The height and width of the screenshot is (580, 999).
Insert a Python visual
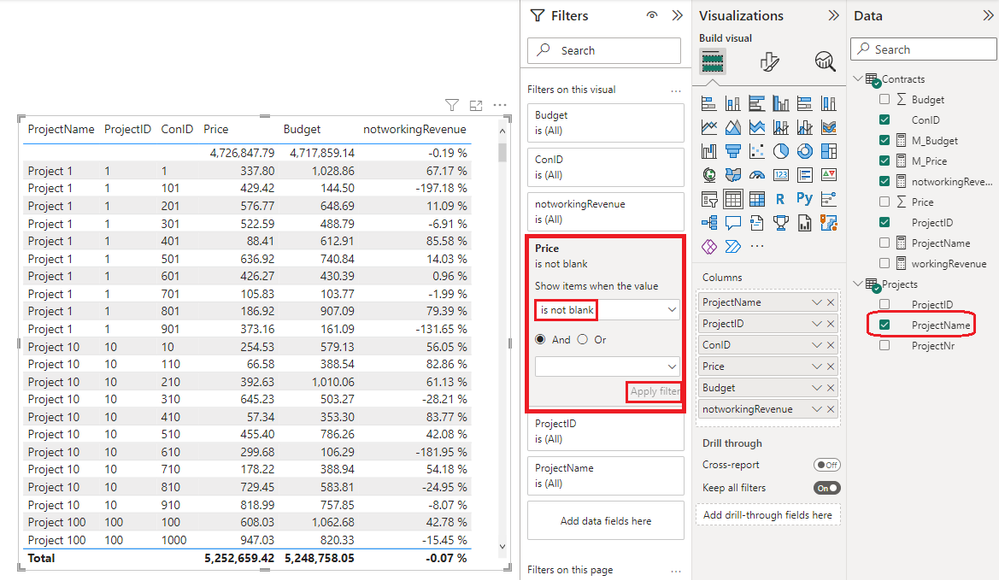[x=805, y=199]
